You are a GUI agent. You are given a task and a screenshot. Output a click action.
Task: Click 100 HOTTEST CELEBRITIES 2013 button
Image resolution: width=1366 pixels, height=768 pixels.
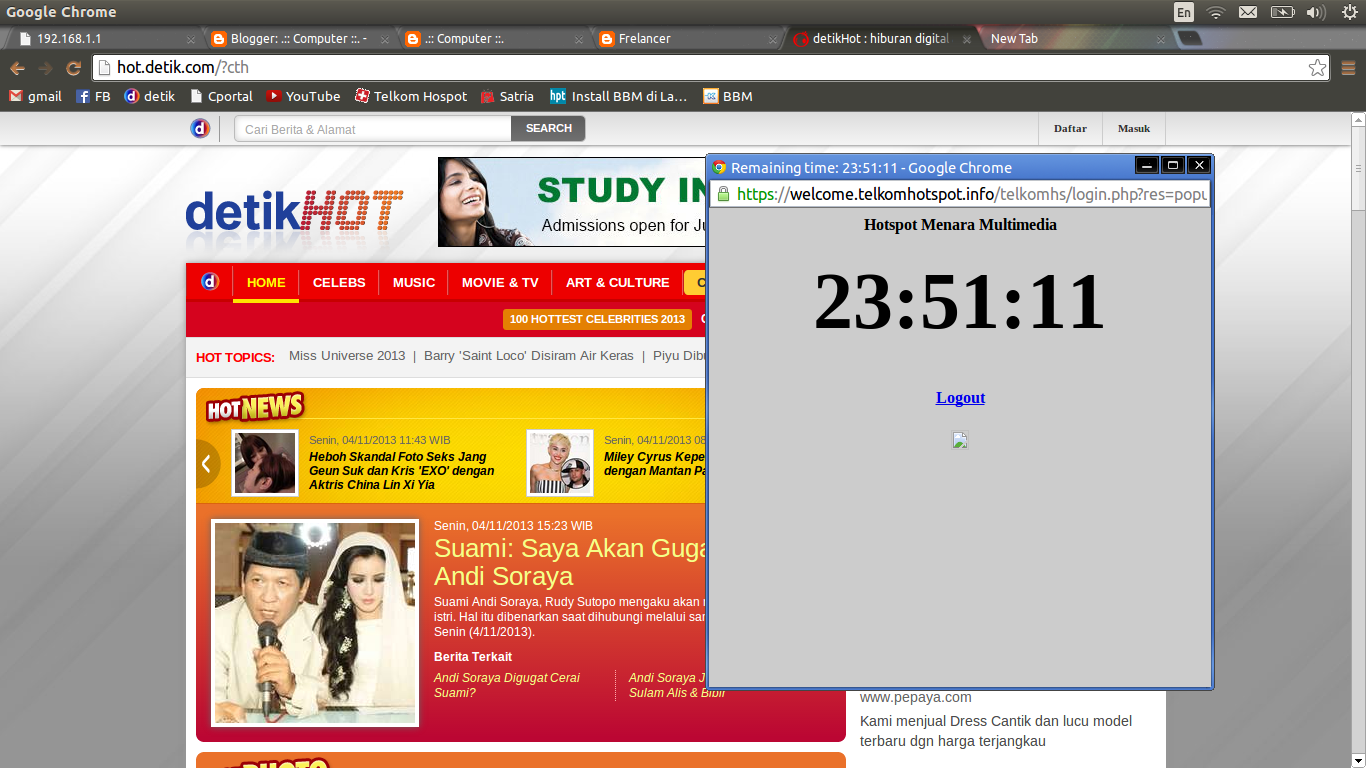click(597, 319)
